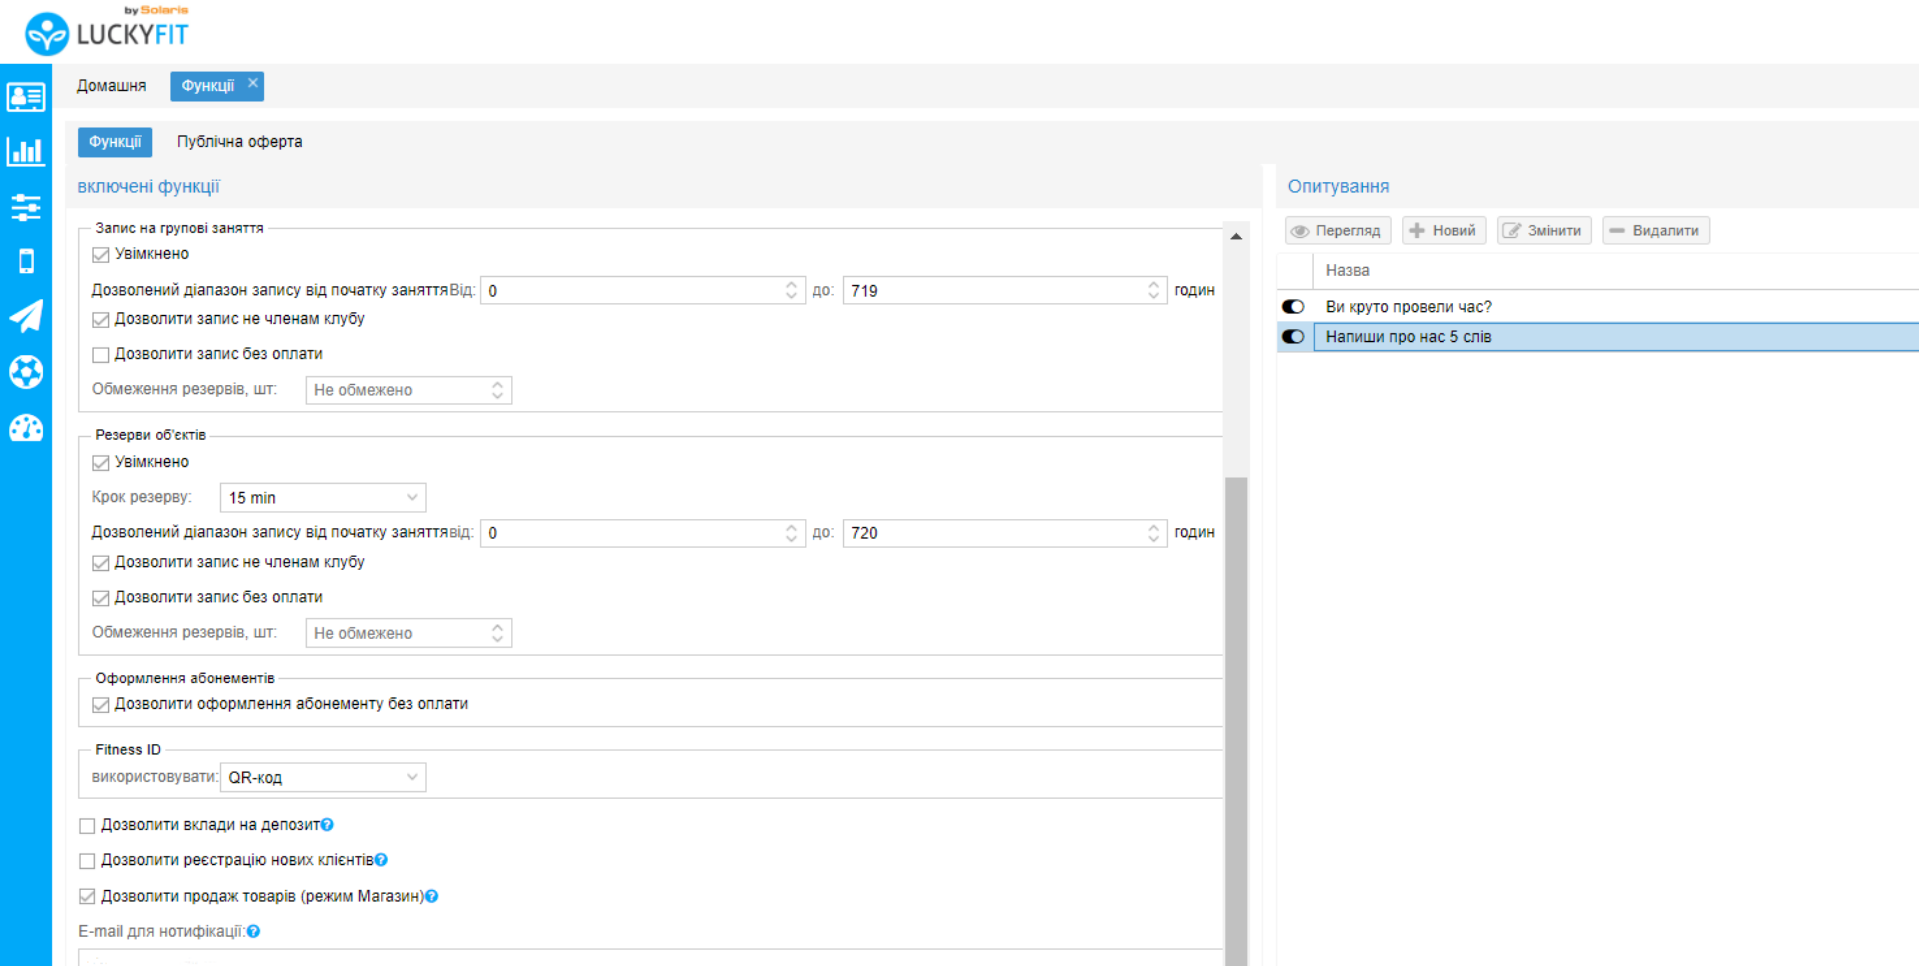The image size is (1919, 966).
Task: Adjust stepper of the 720 hours field
Action: (1153, 533)
